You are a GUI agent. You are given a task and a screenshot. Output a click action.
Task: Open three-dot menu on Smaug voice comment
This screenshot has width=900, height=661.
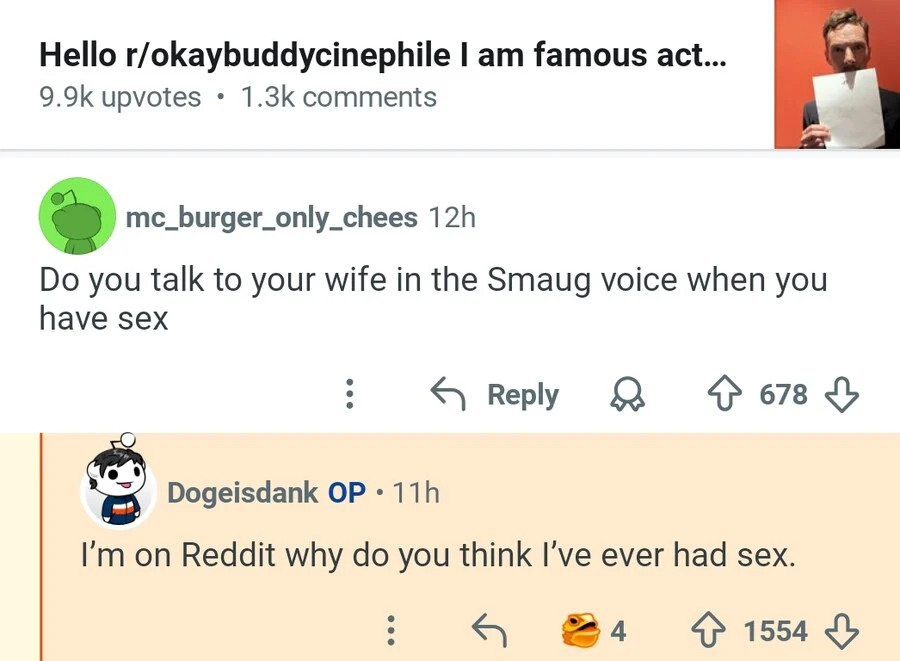pyautogui.click(x=350, y=395)
